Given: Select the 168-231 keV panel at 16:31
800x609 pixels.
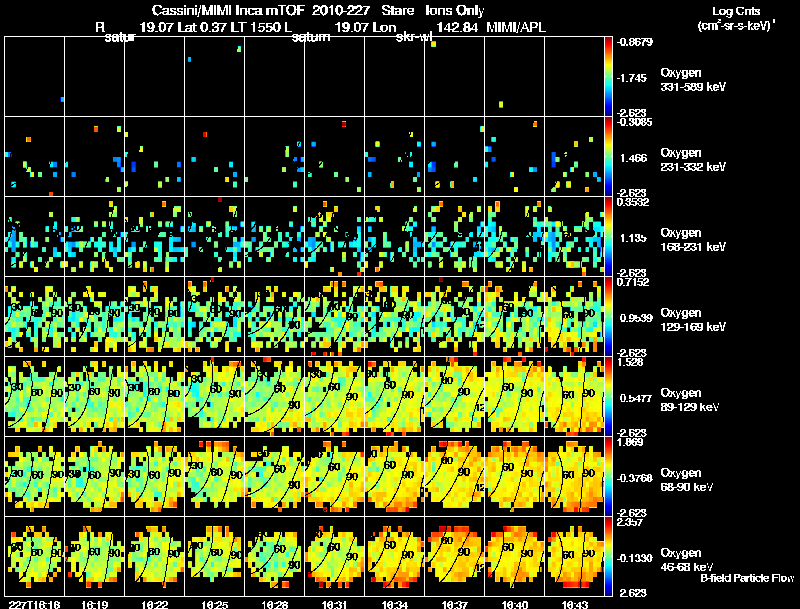Looking at the screenshot, I should click(334, 236).
